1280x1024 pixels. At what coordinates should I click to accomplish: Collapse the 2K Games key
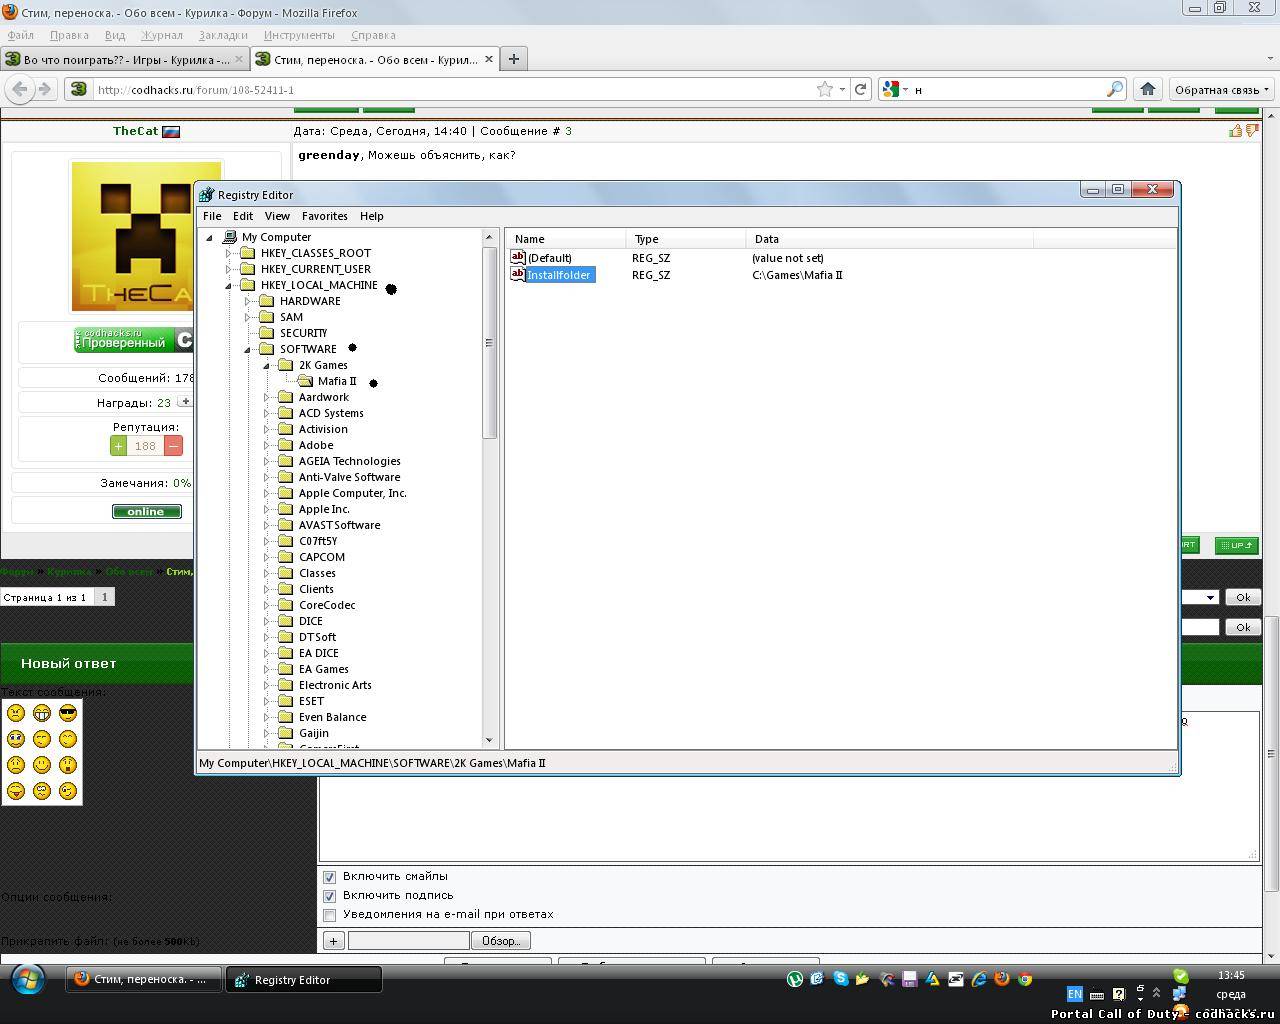[267, 365]
